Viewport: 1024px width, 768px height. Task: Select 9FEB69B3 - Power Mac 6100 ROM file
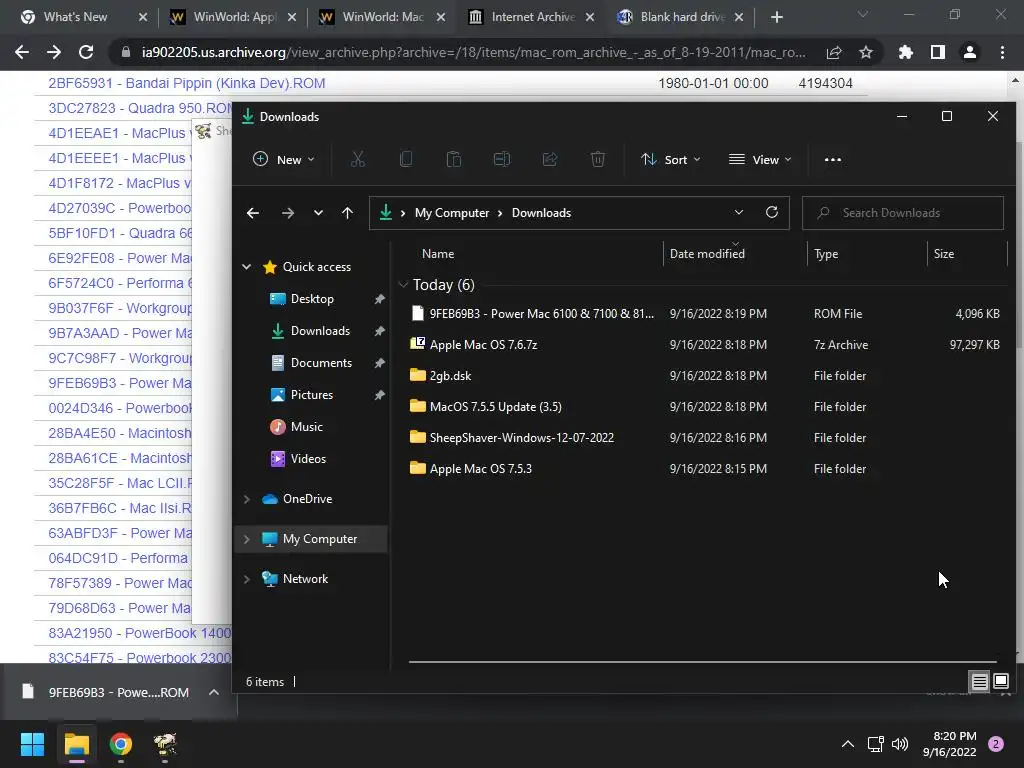tap(704, 313)
